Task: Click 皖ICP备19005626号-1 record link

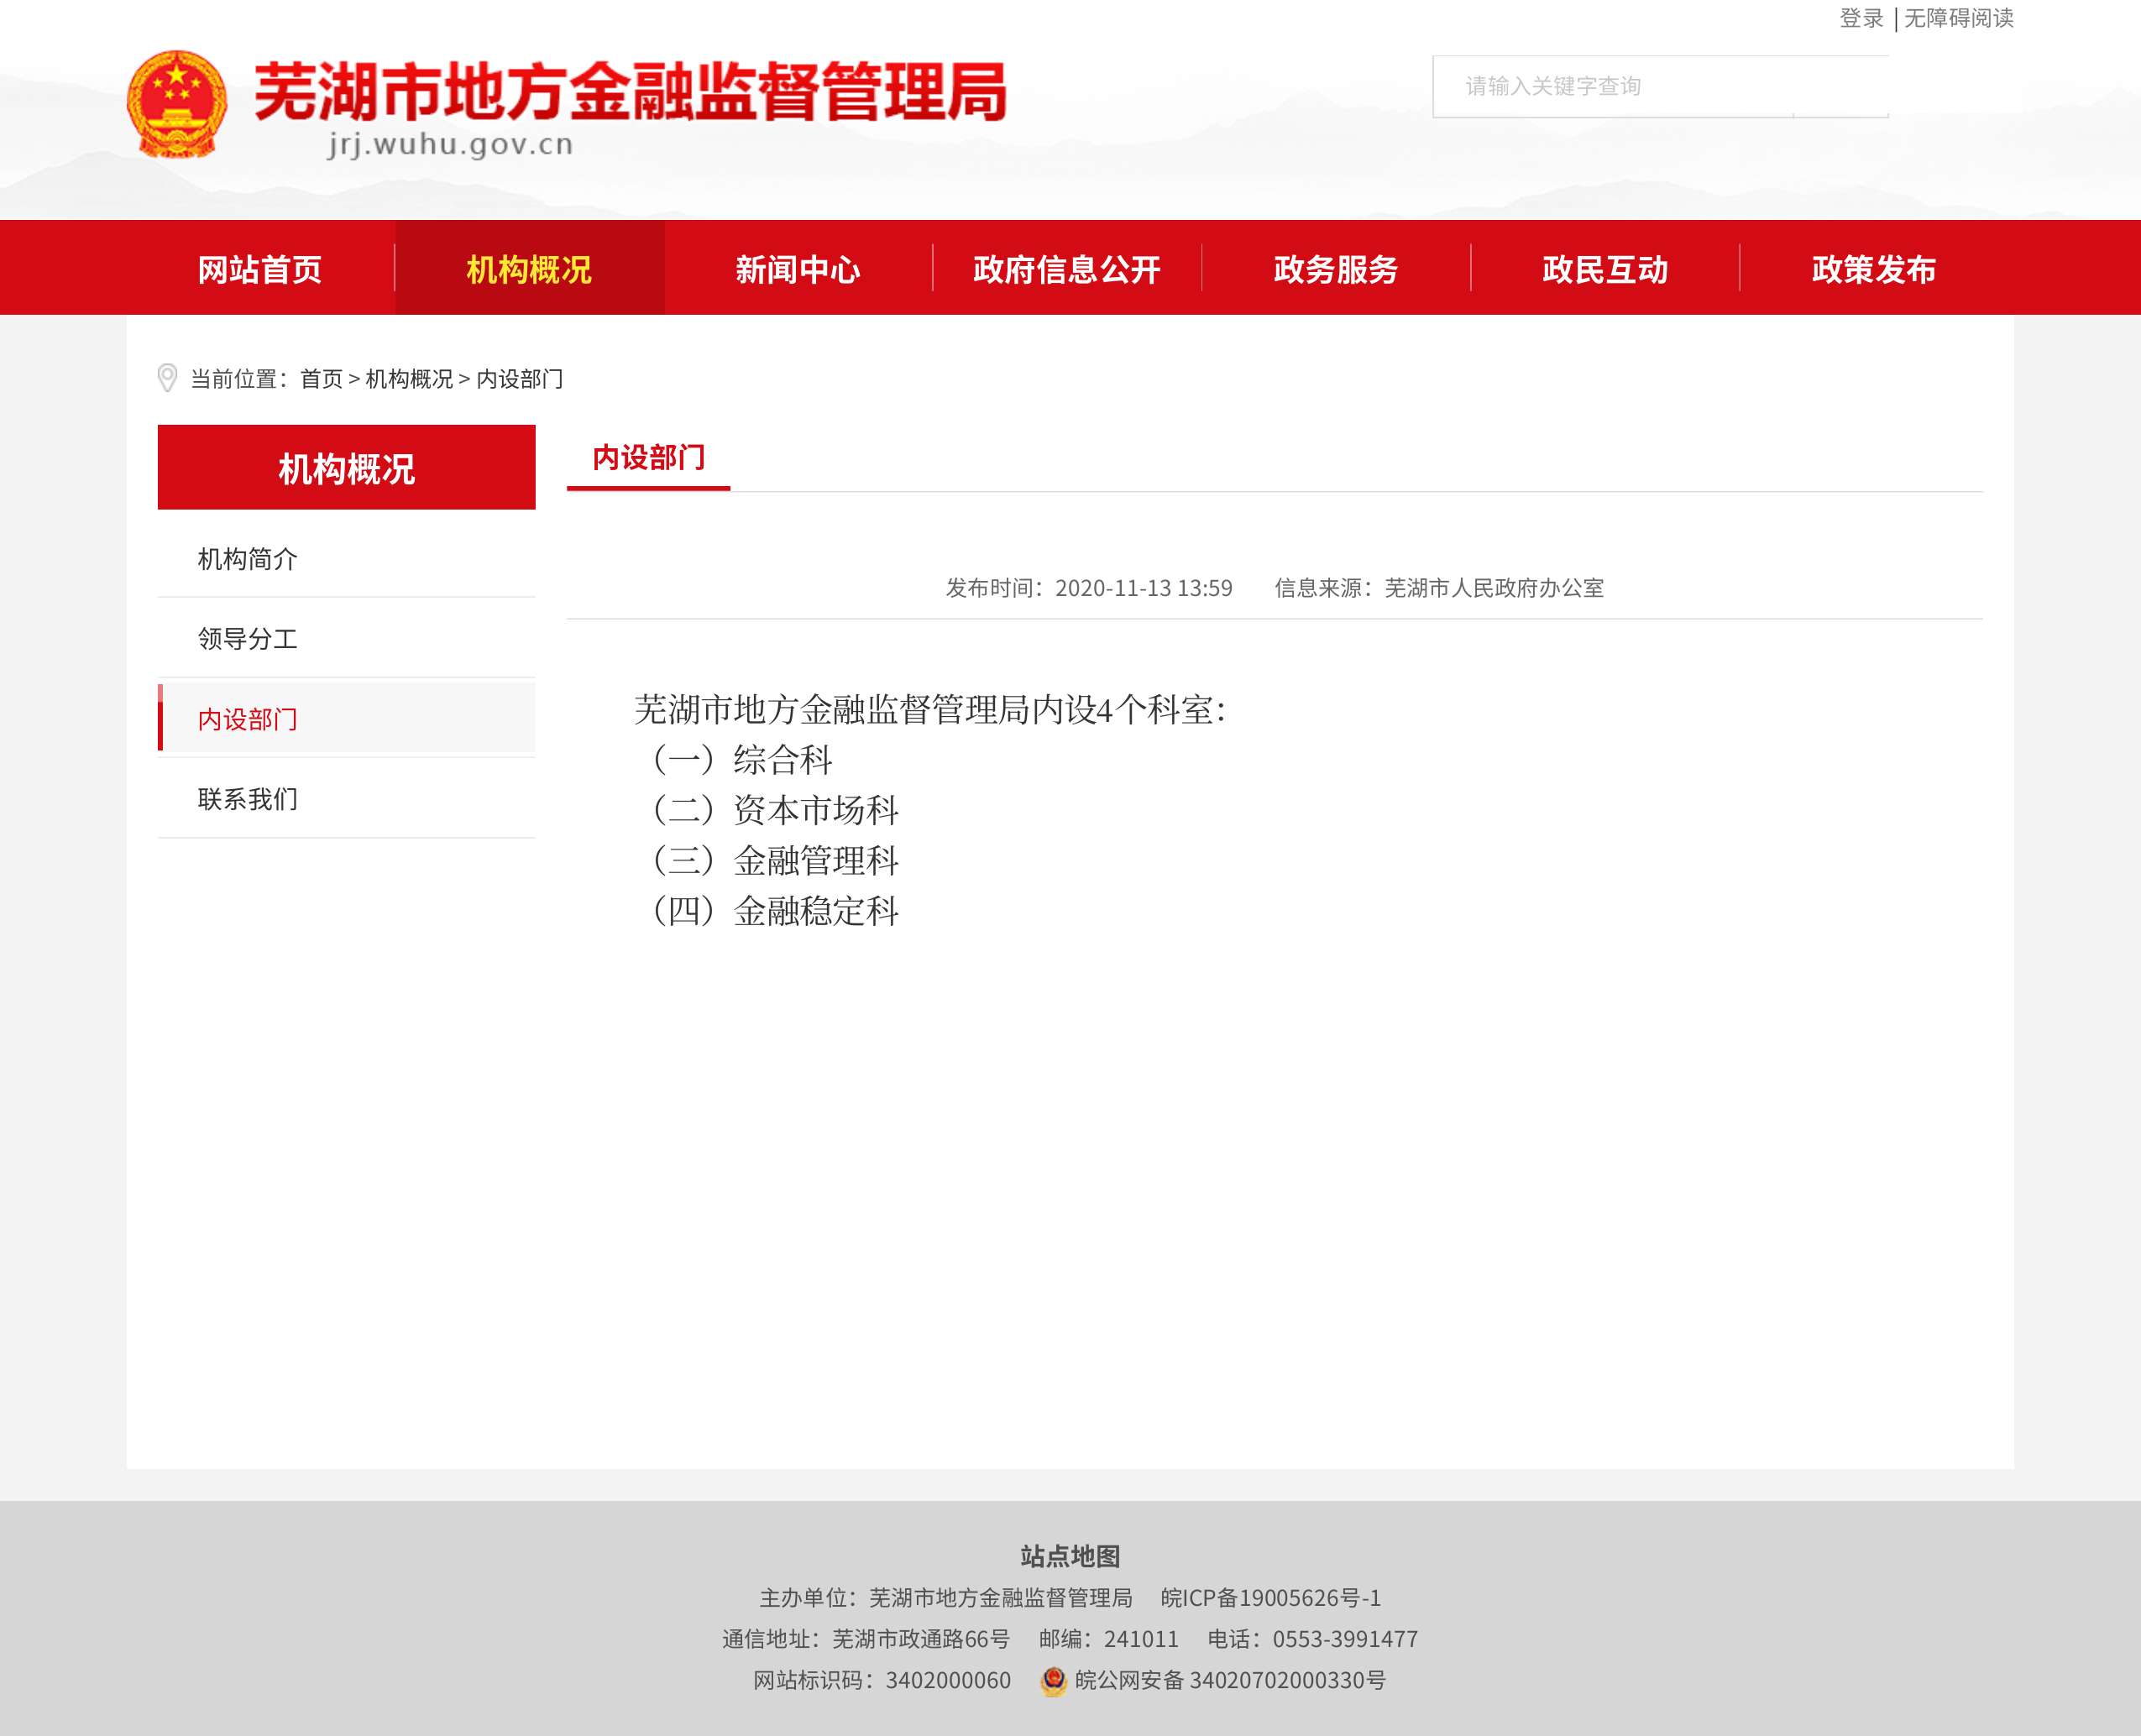Action: pos(1271,1598)
